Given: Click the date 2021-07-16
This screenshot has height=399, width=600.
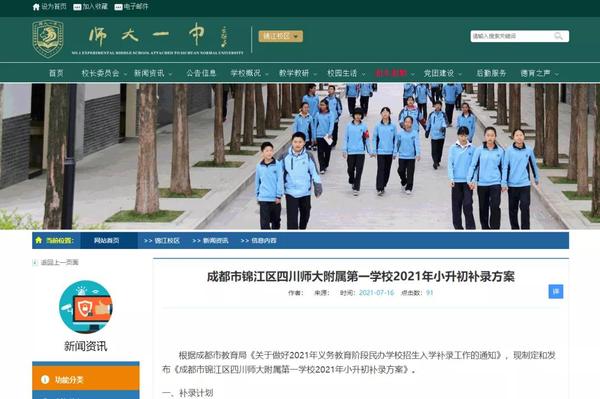Looking at the screenshot, I should tap(376, 293).
